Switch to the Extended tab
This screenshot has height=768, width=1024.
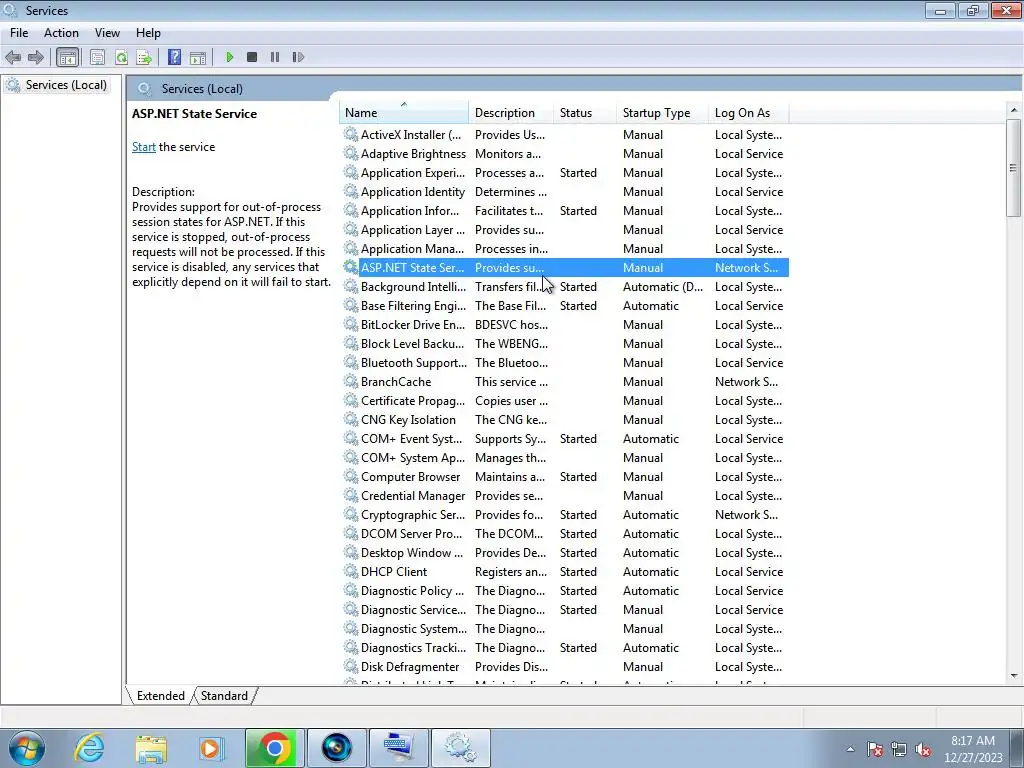pyautogui.click(x=161, y=696)
